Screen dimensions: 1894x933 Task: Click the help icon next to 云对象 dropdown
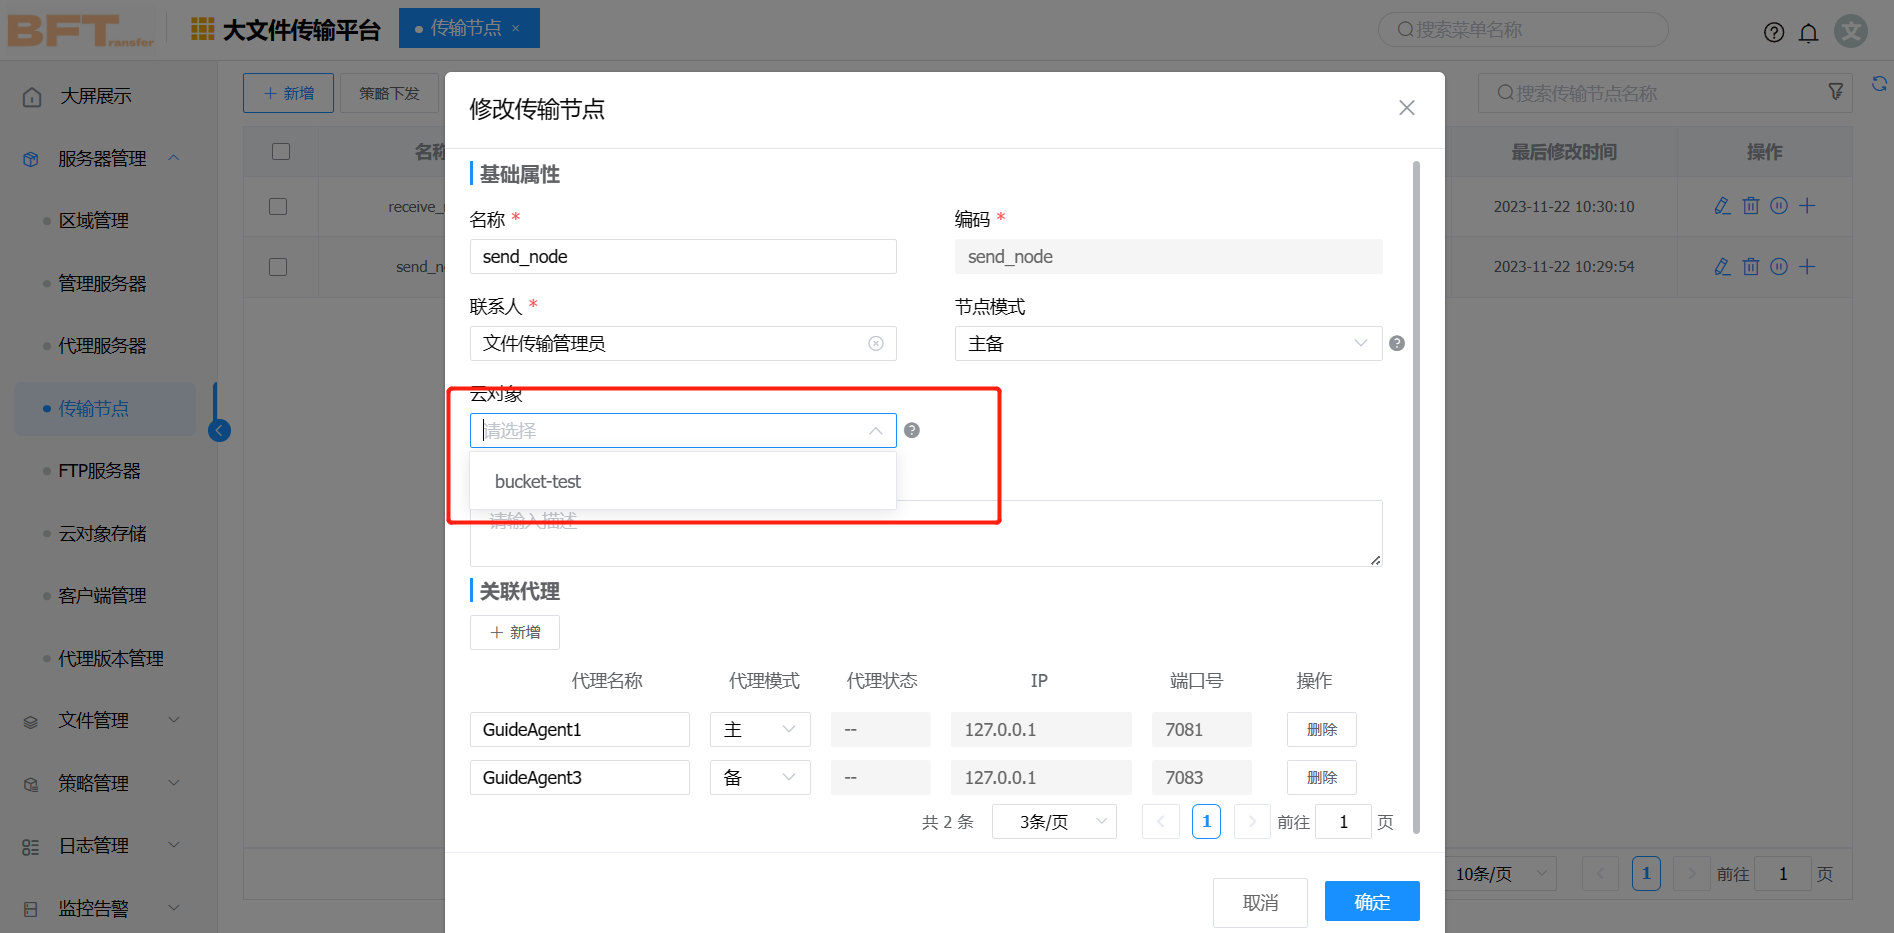(x=912, y=430)
